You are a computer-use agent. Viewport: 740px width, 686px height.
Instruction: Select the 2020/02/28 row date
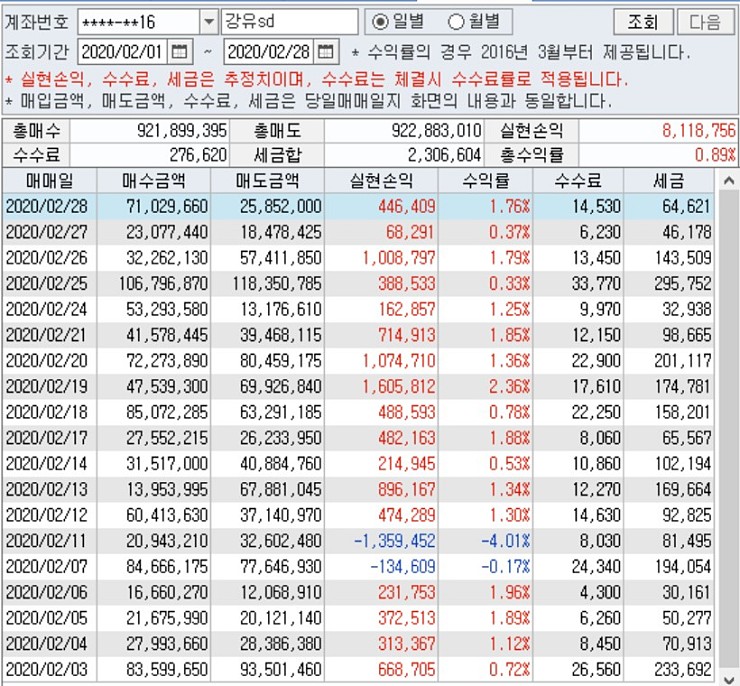coord(47,207)
